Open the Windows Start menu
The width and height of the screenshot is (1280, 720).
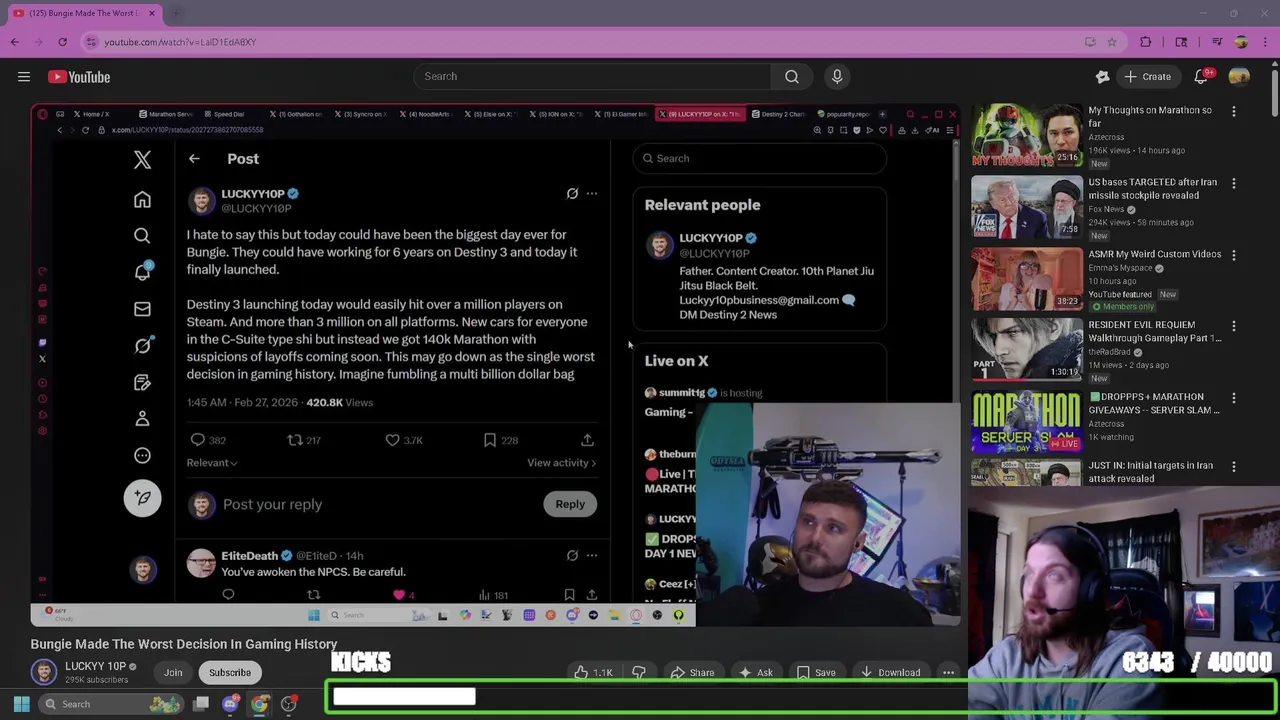coord(21,704)
